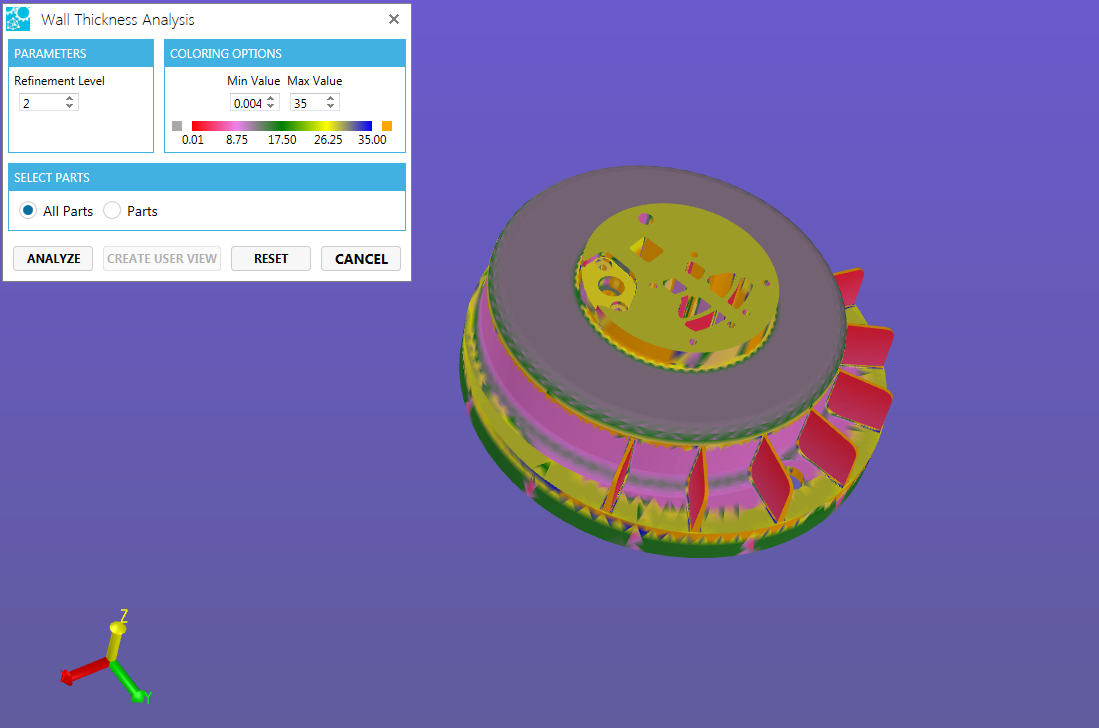Viewport: 1099px width, 728px height.
Task: Close the Wall Thickness Analysis dialog
Action: pyautogui.click(x=394, y=19)
